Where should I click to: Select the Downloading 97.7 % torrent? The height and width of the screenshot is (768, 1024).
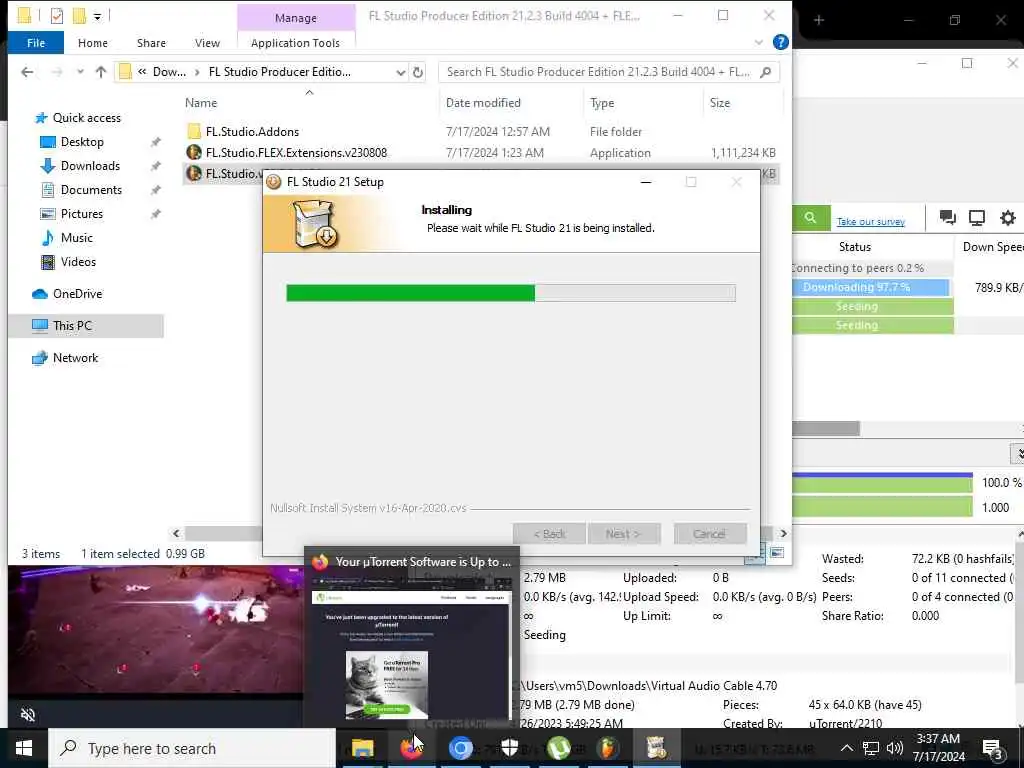point(871,287)
